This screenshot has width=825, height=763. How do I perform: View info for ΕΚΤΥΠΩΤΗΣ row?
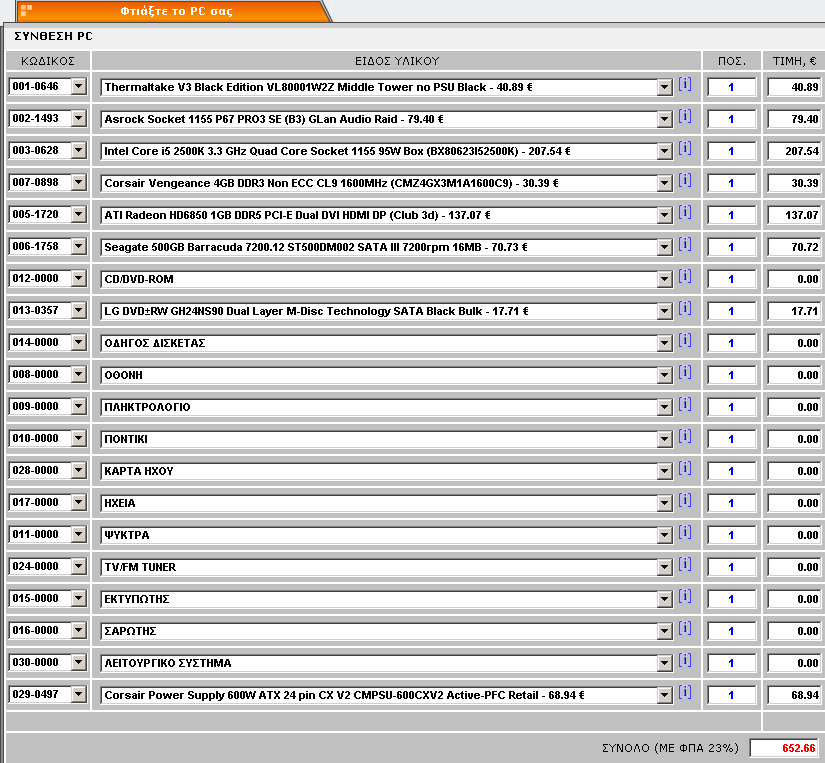685,596
